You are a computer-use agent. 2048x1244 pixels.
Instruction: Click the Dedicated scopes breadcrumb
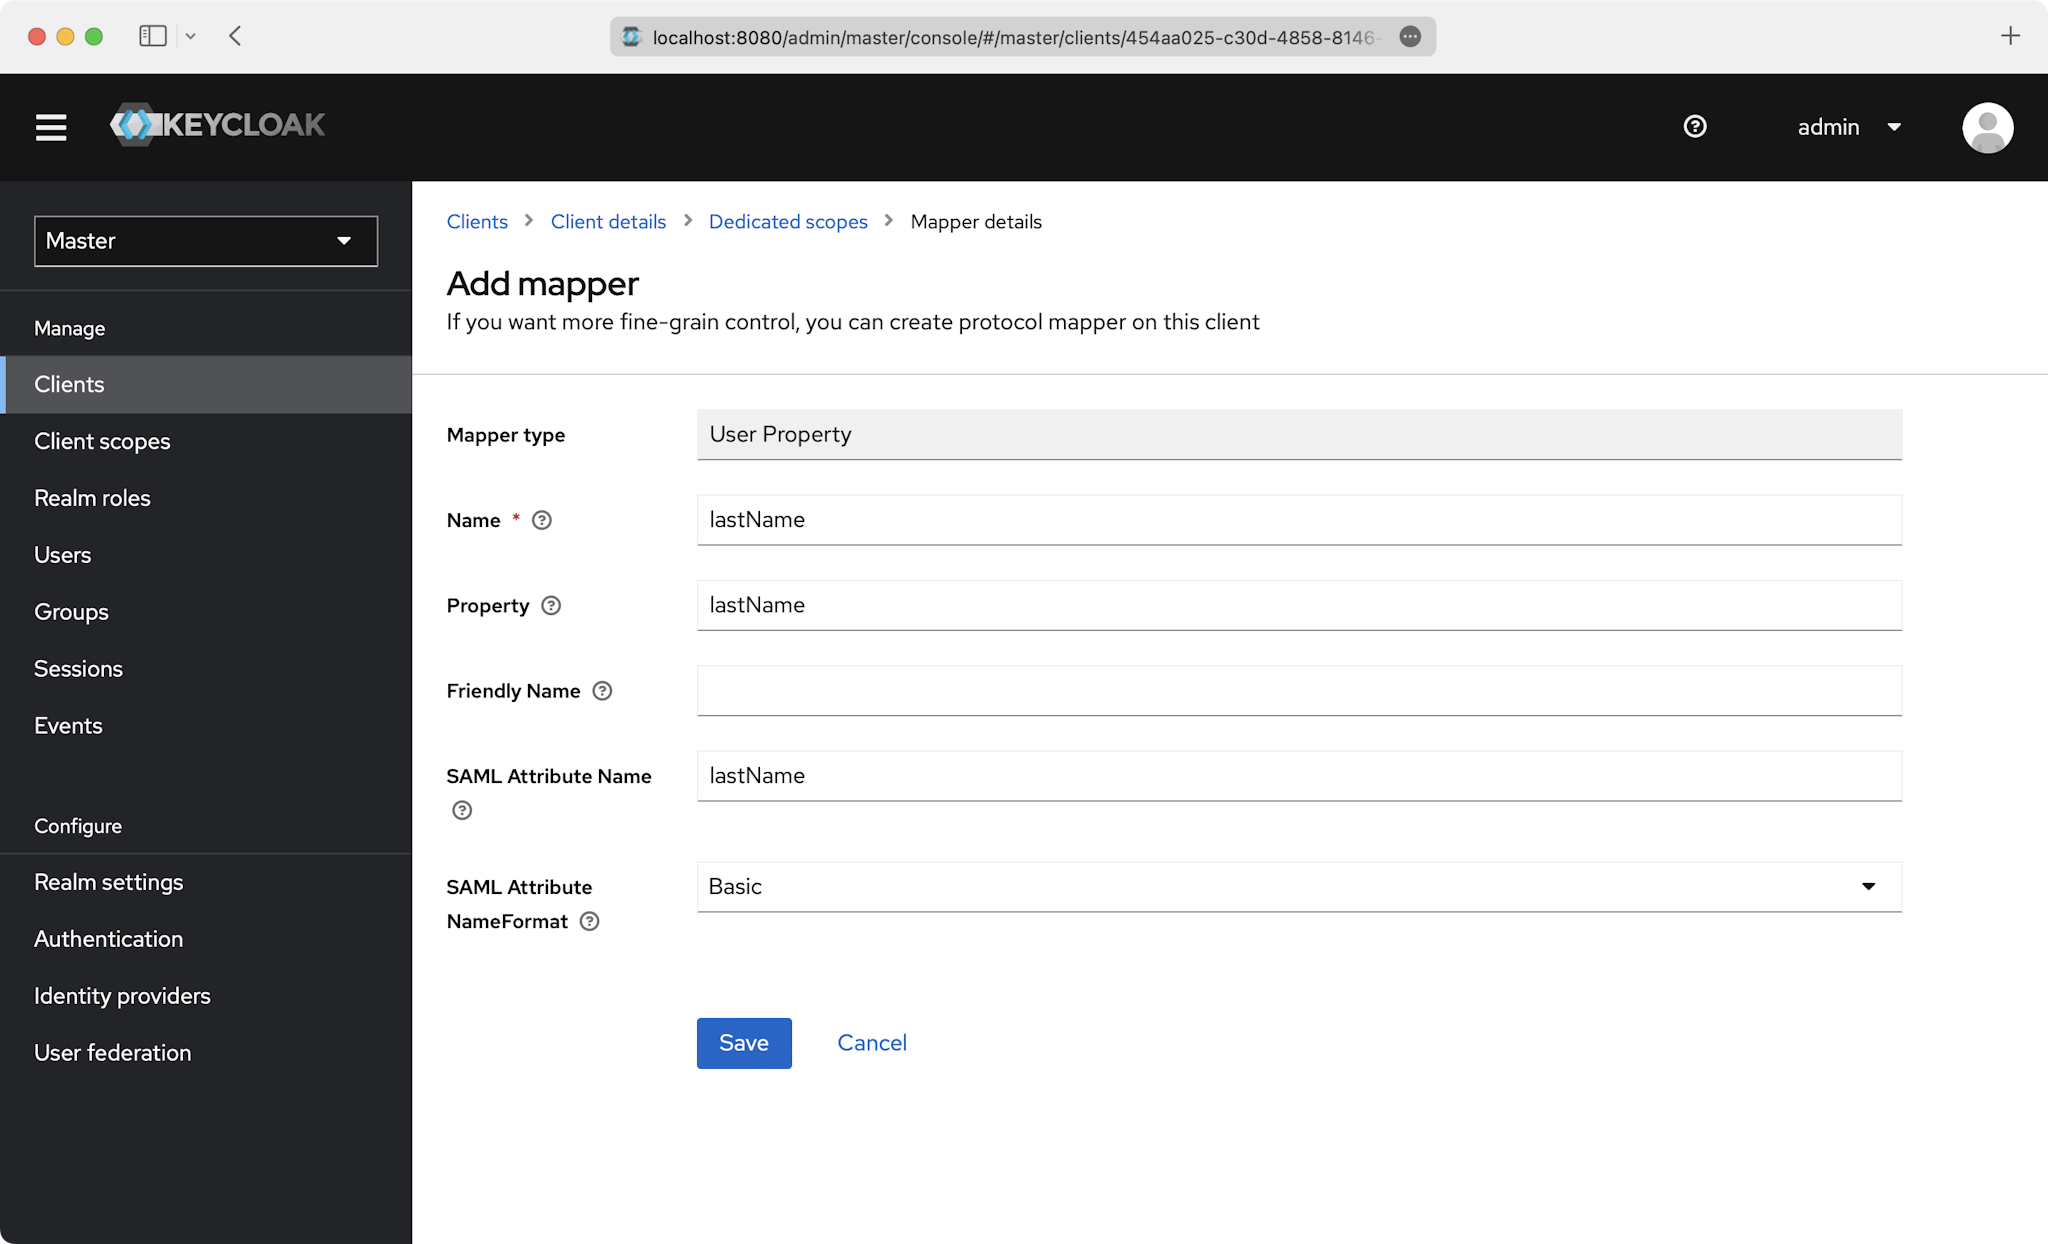[x=788, y=221]
